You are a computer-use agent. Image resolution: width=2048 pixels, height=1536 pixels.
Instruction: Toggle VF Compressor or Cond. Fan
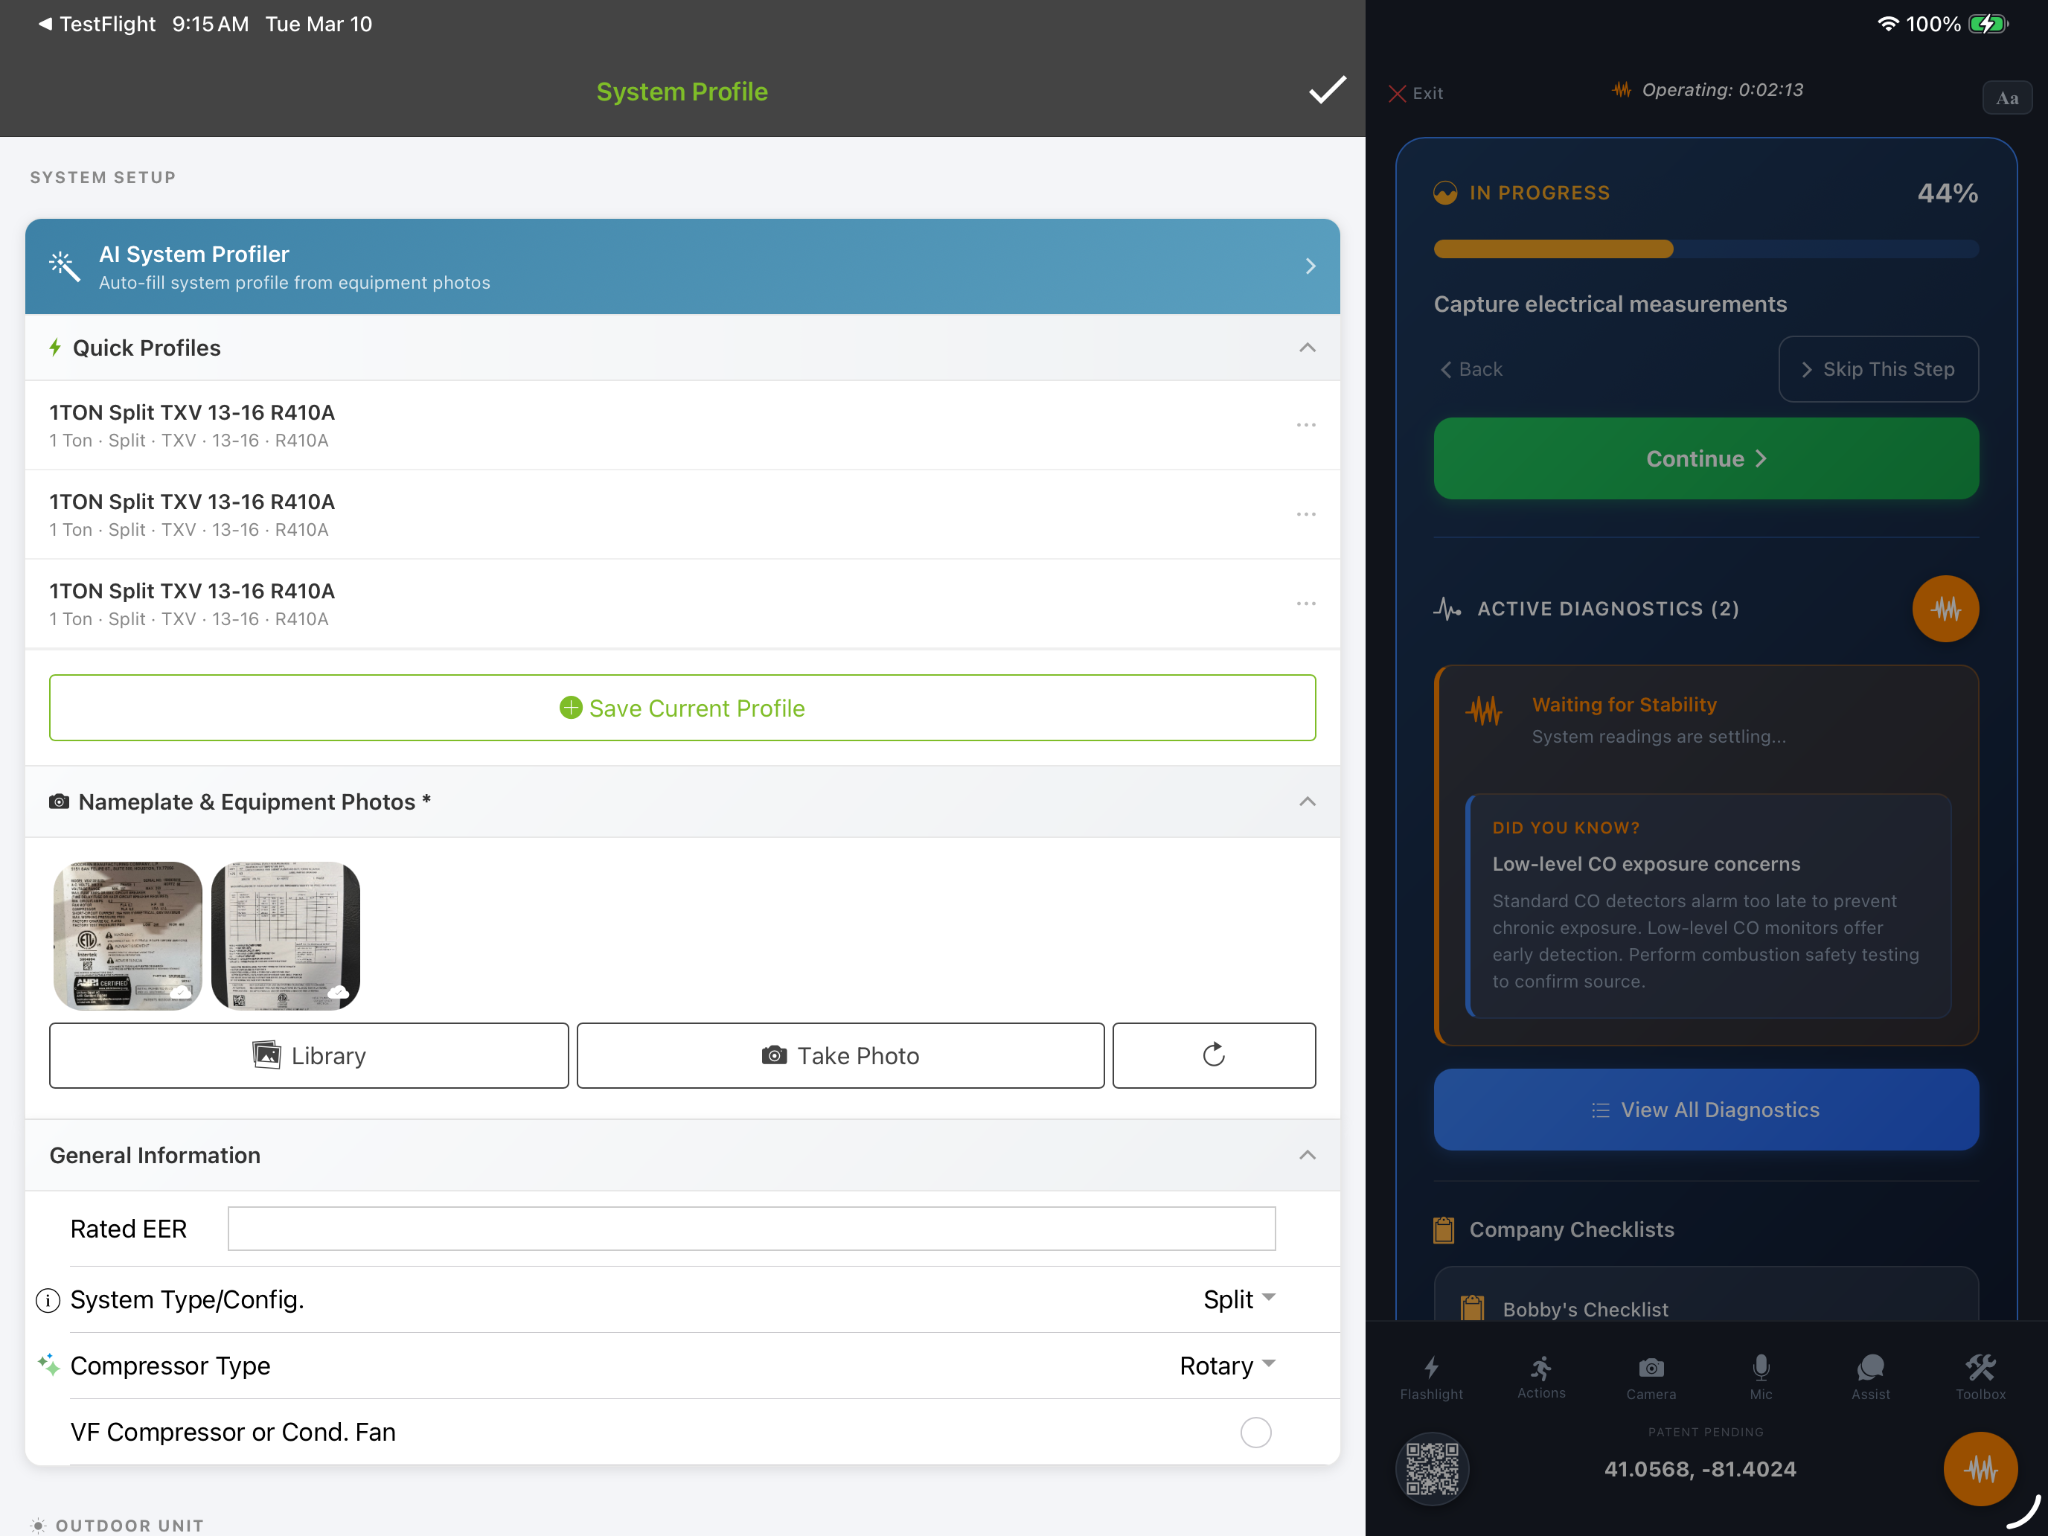point(1255,1432)
